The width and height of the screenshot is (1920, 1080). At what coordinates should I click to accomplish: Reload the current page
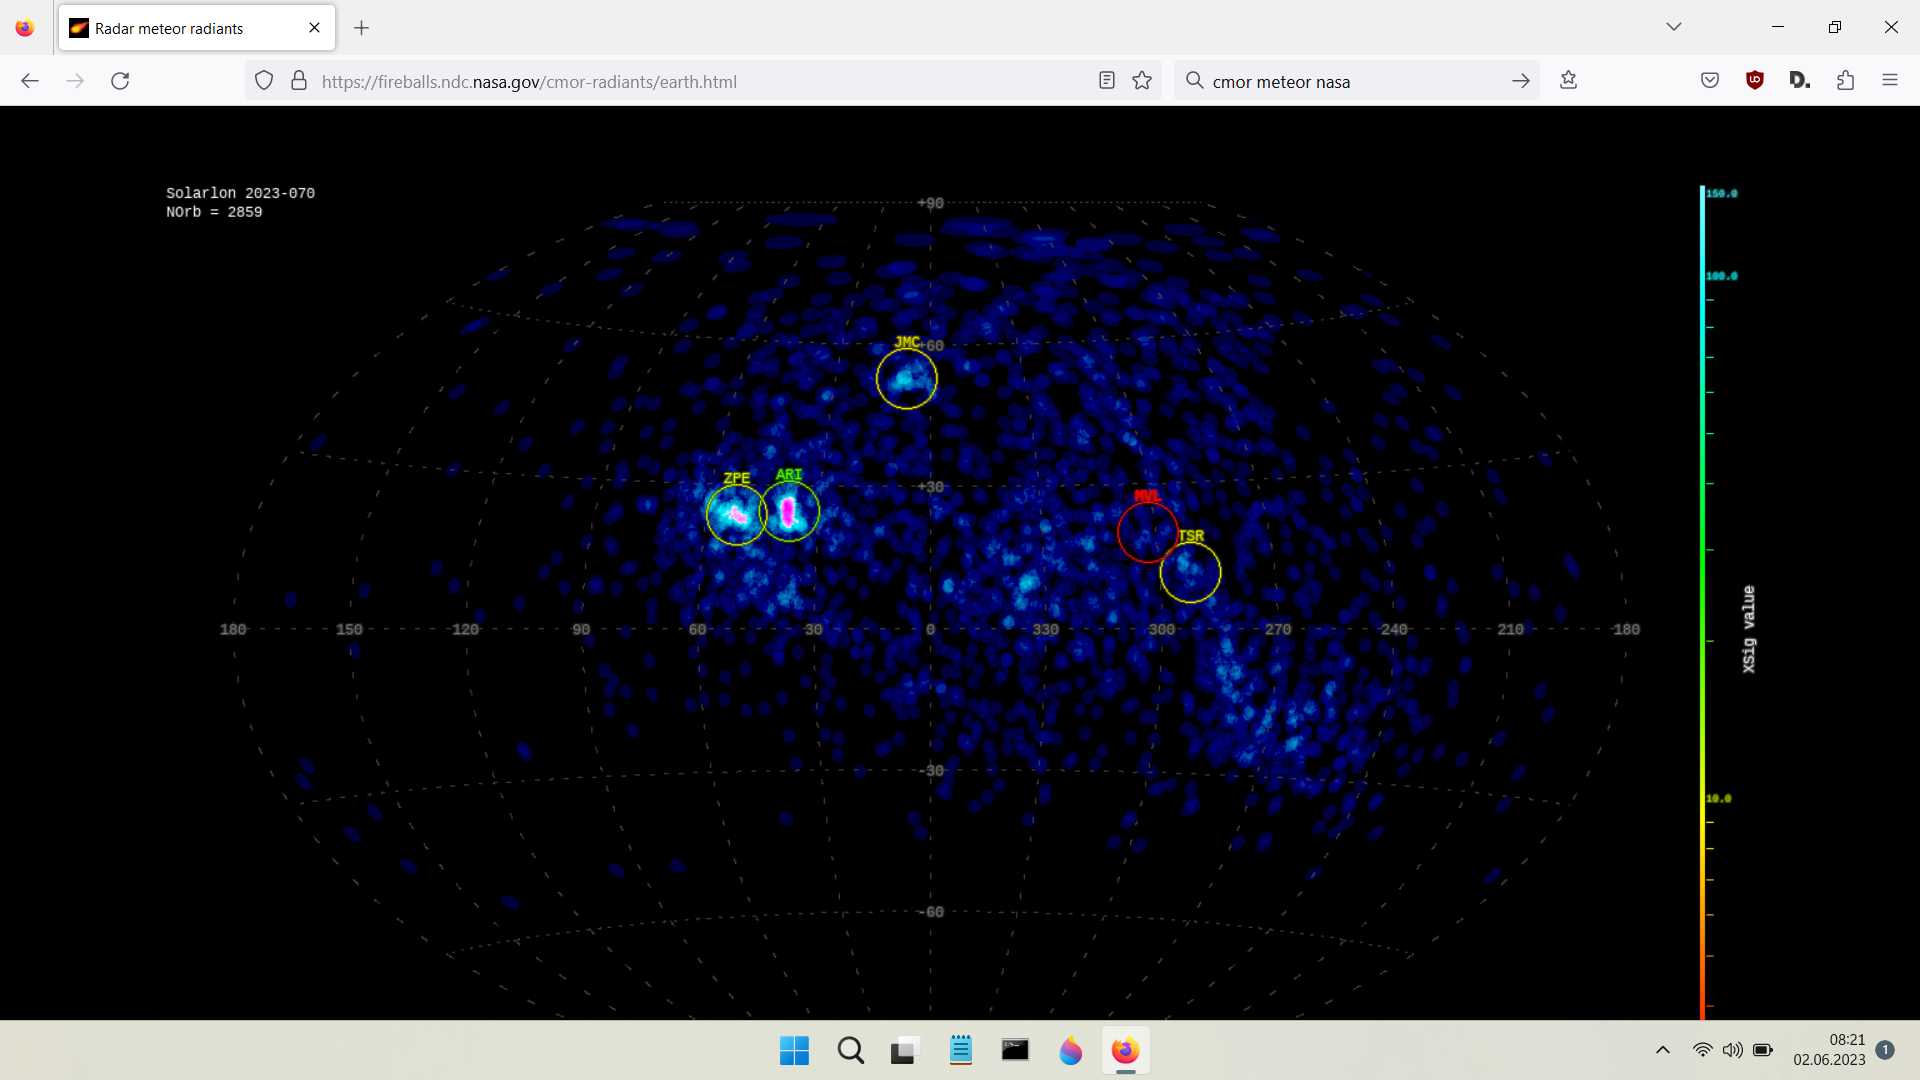pos(120,81)
